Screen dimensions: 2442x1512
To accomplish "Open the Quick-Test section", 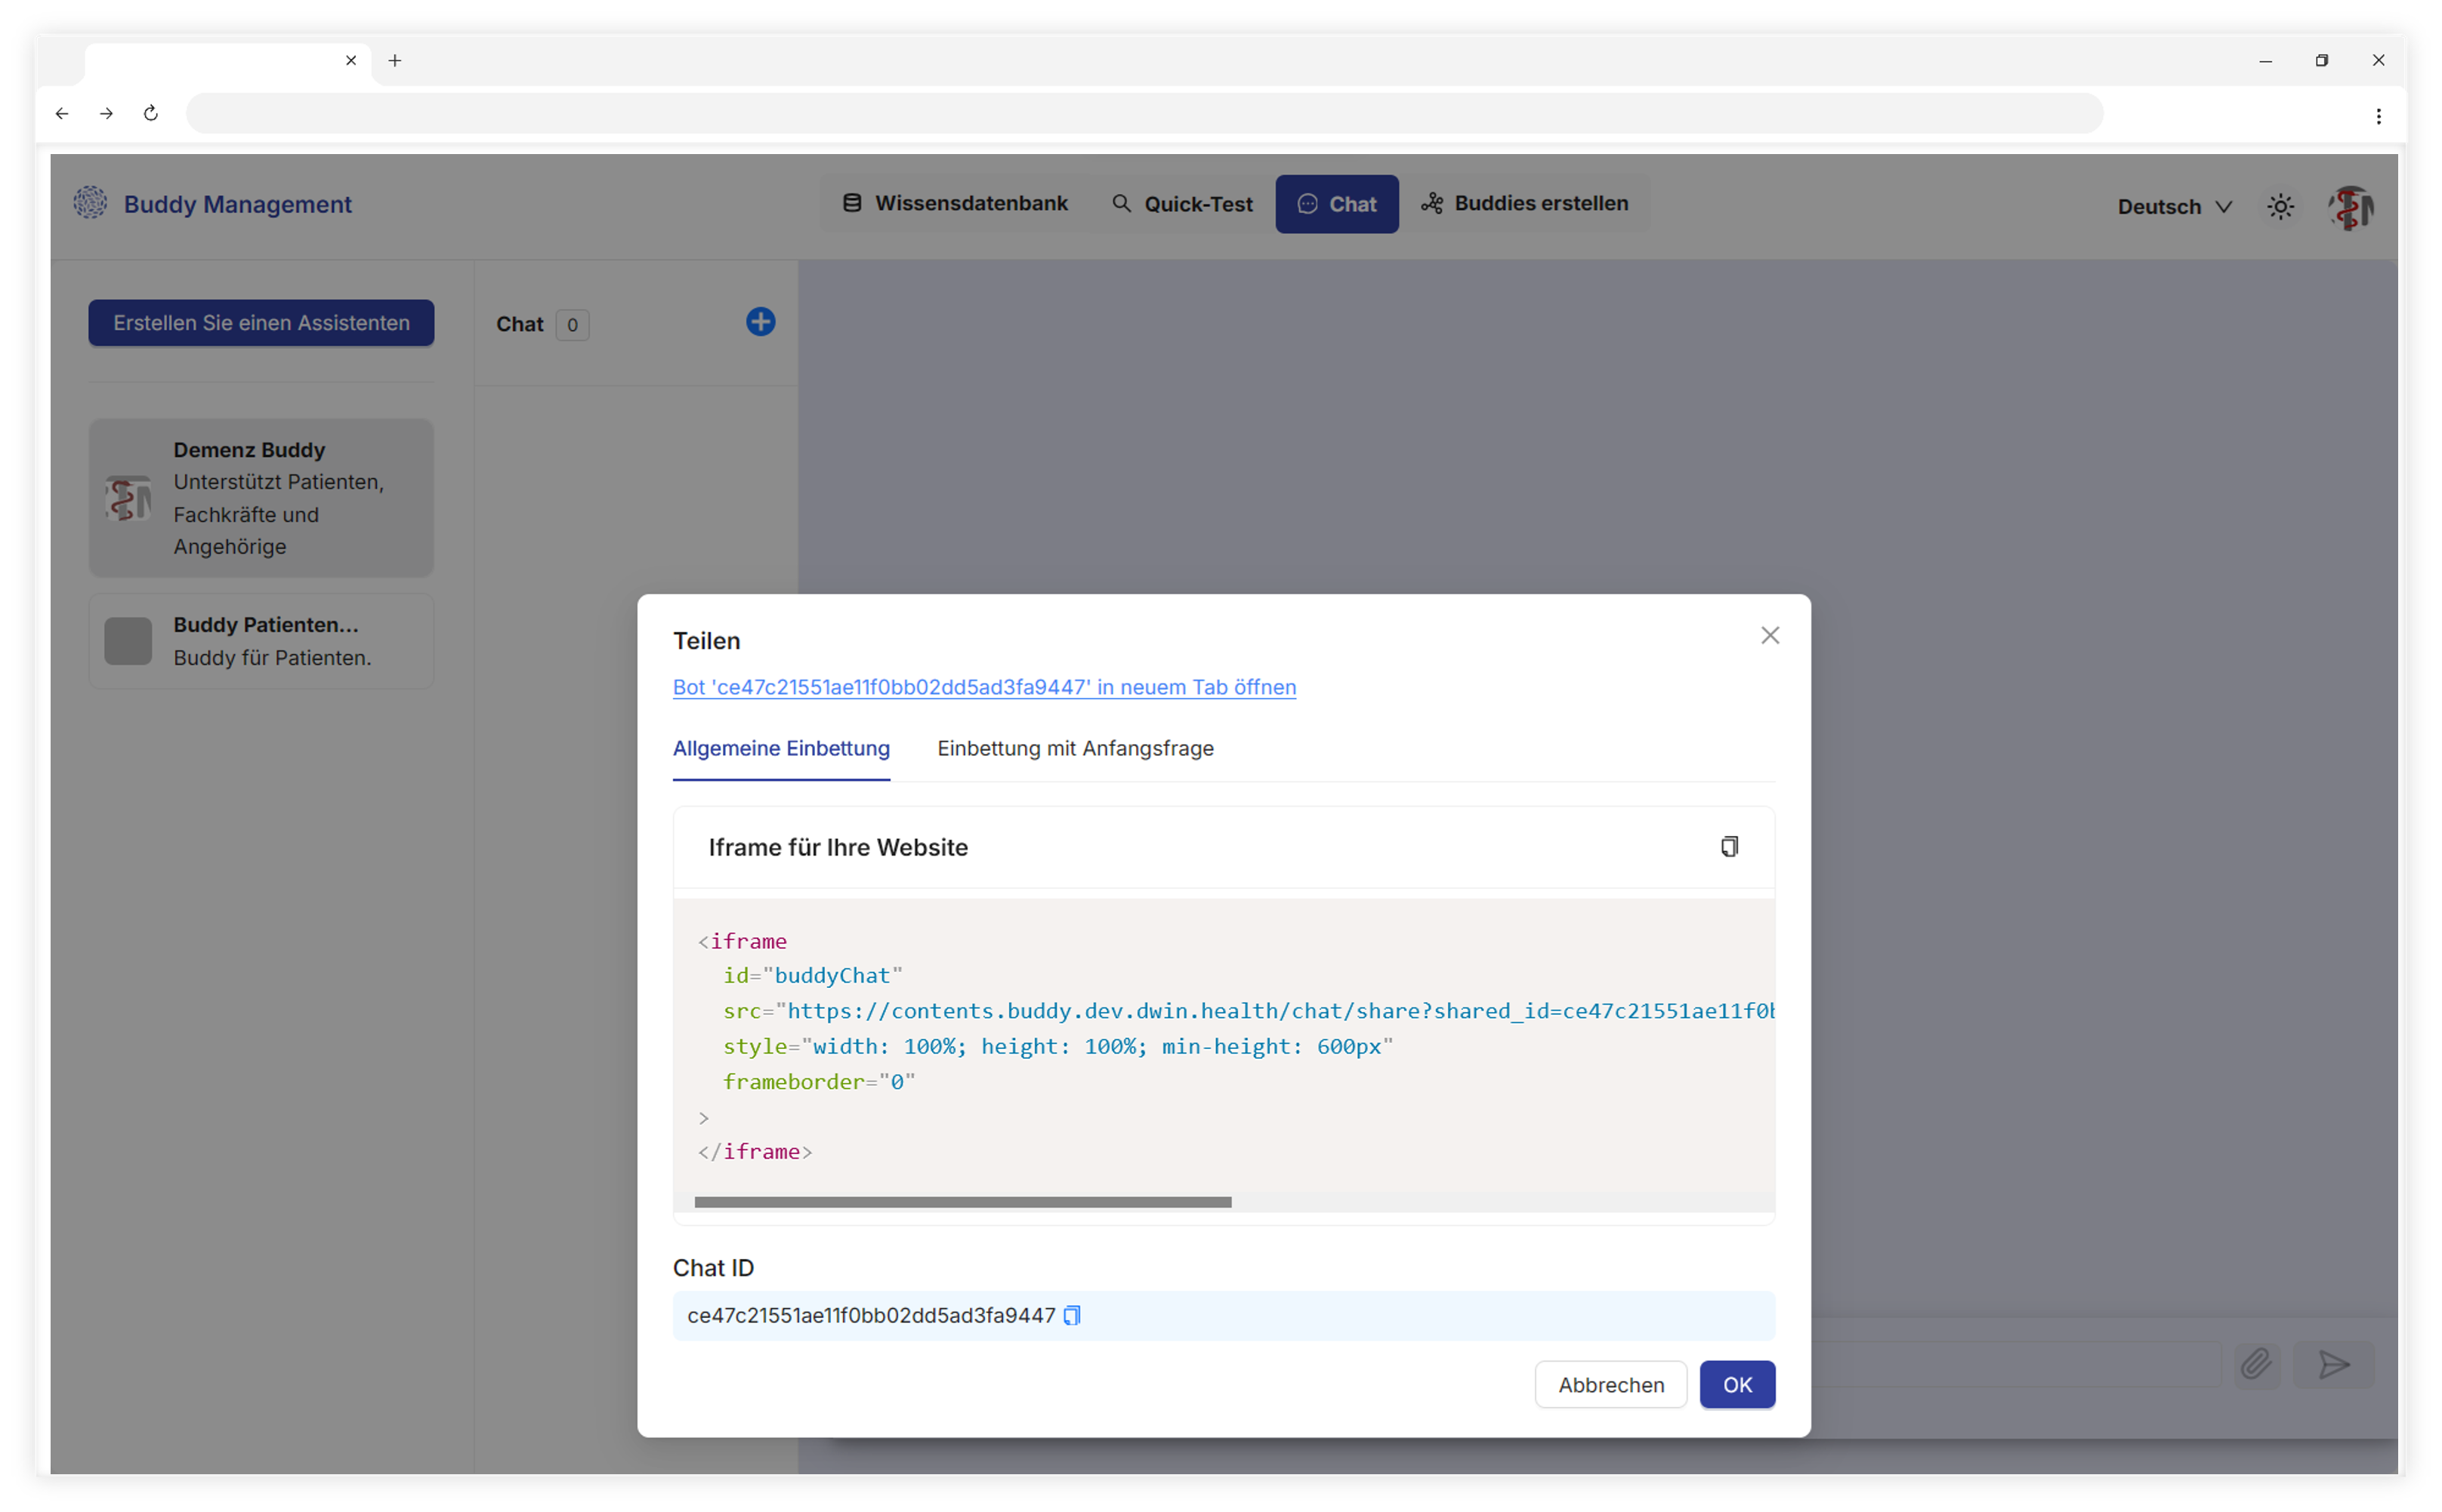I will coord(1182,204).
